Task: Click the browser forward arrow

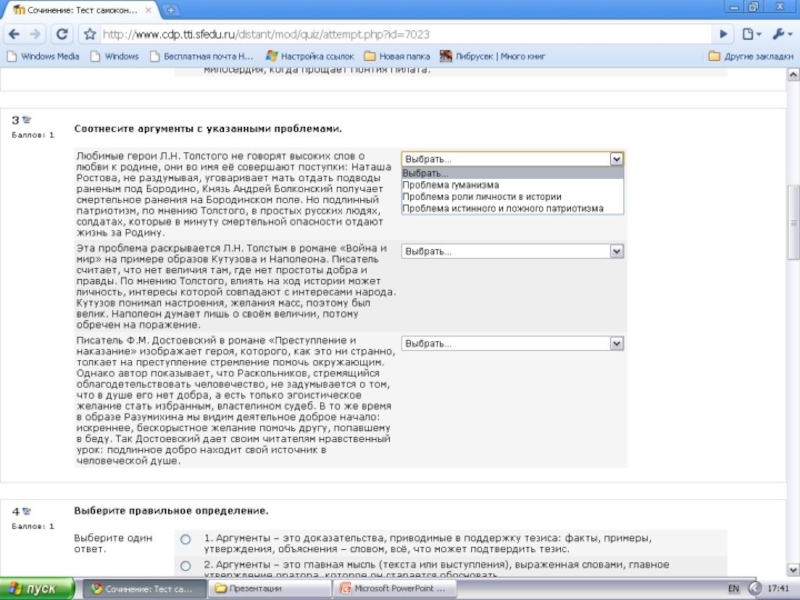Action: click(x=37, y=34)
